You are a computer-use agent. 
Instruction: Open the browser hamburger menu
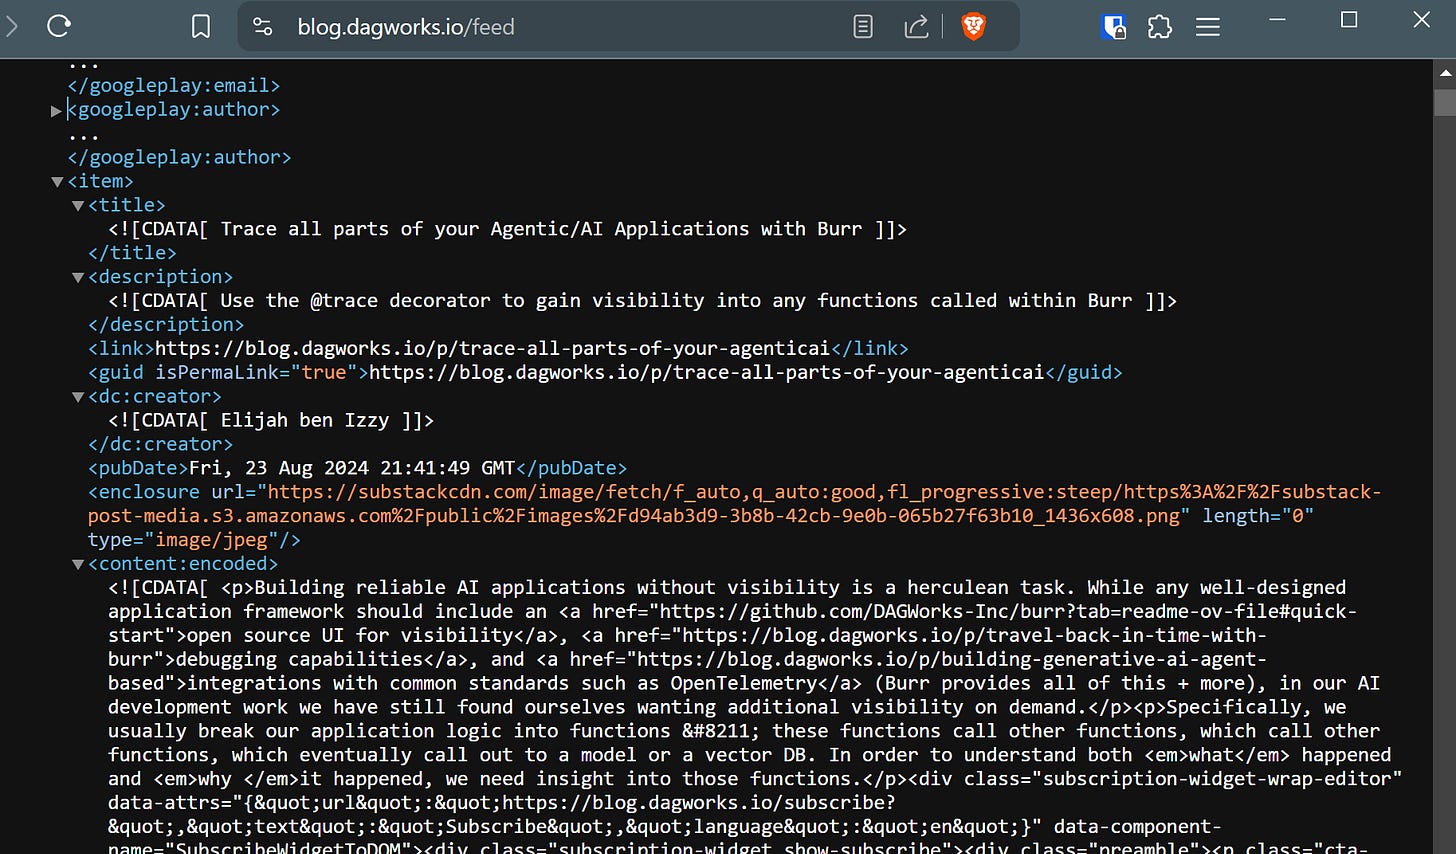pos(1208,27)
